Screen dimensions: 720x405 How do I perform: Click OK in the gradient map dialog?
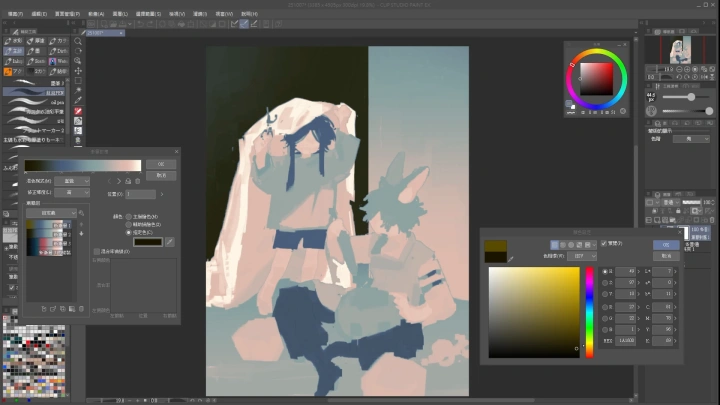(x=160, y=163)
